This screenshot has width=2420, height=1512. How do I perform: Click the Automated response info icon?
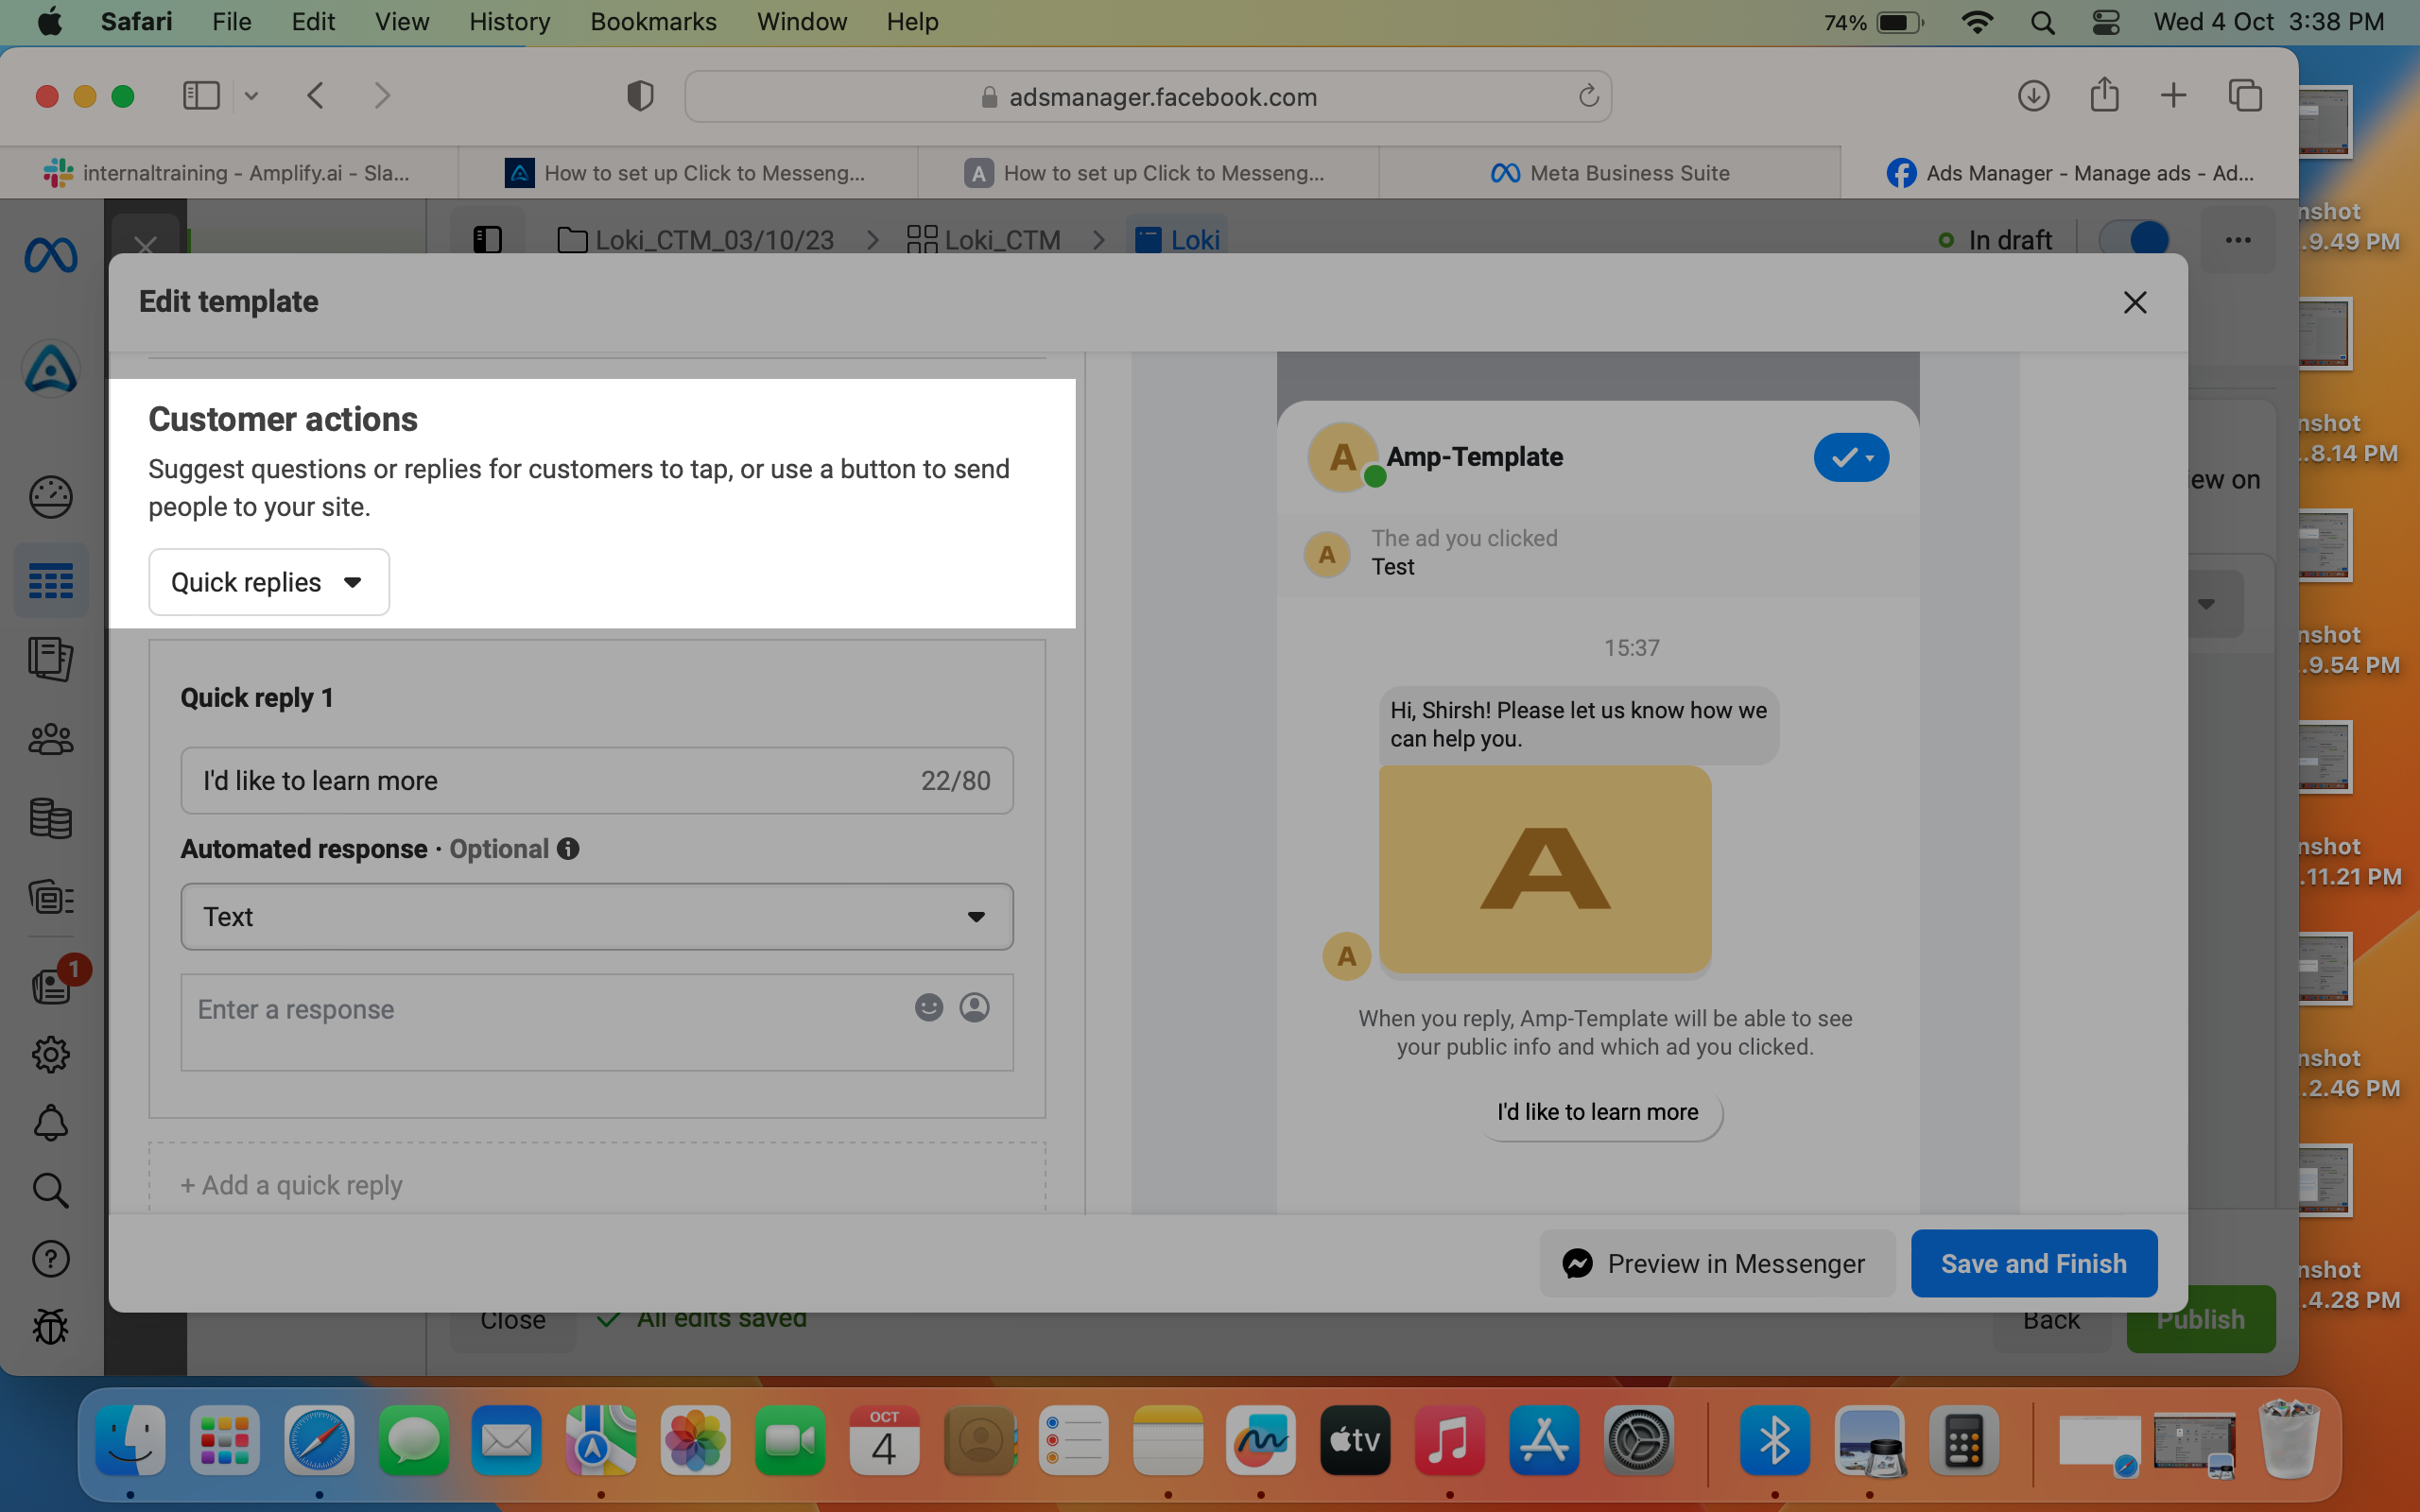568,849
